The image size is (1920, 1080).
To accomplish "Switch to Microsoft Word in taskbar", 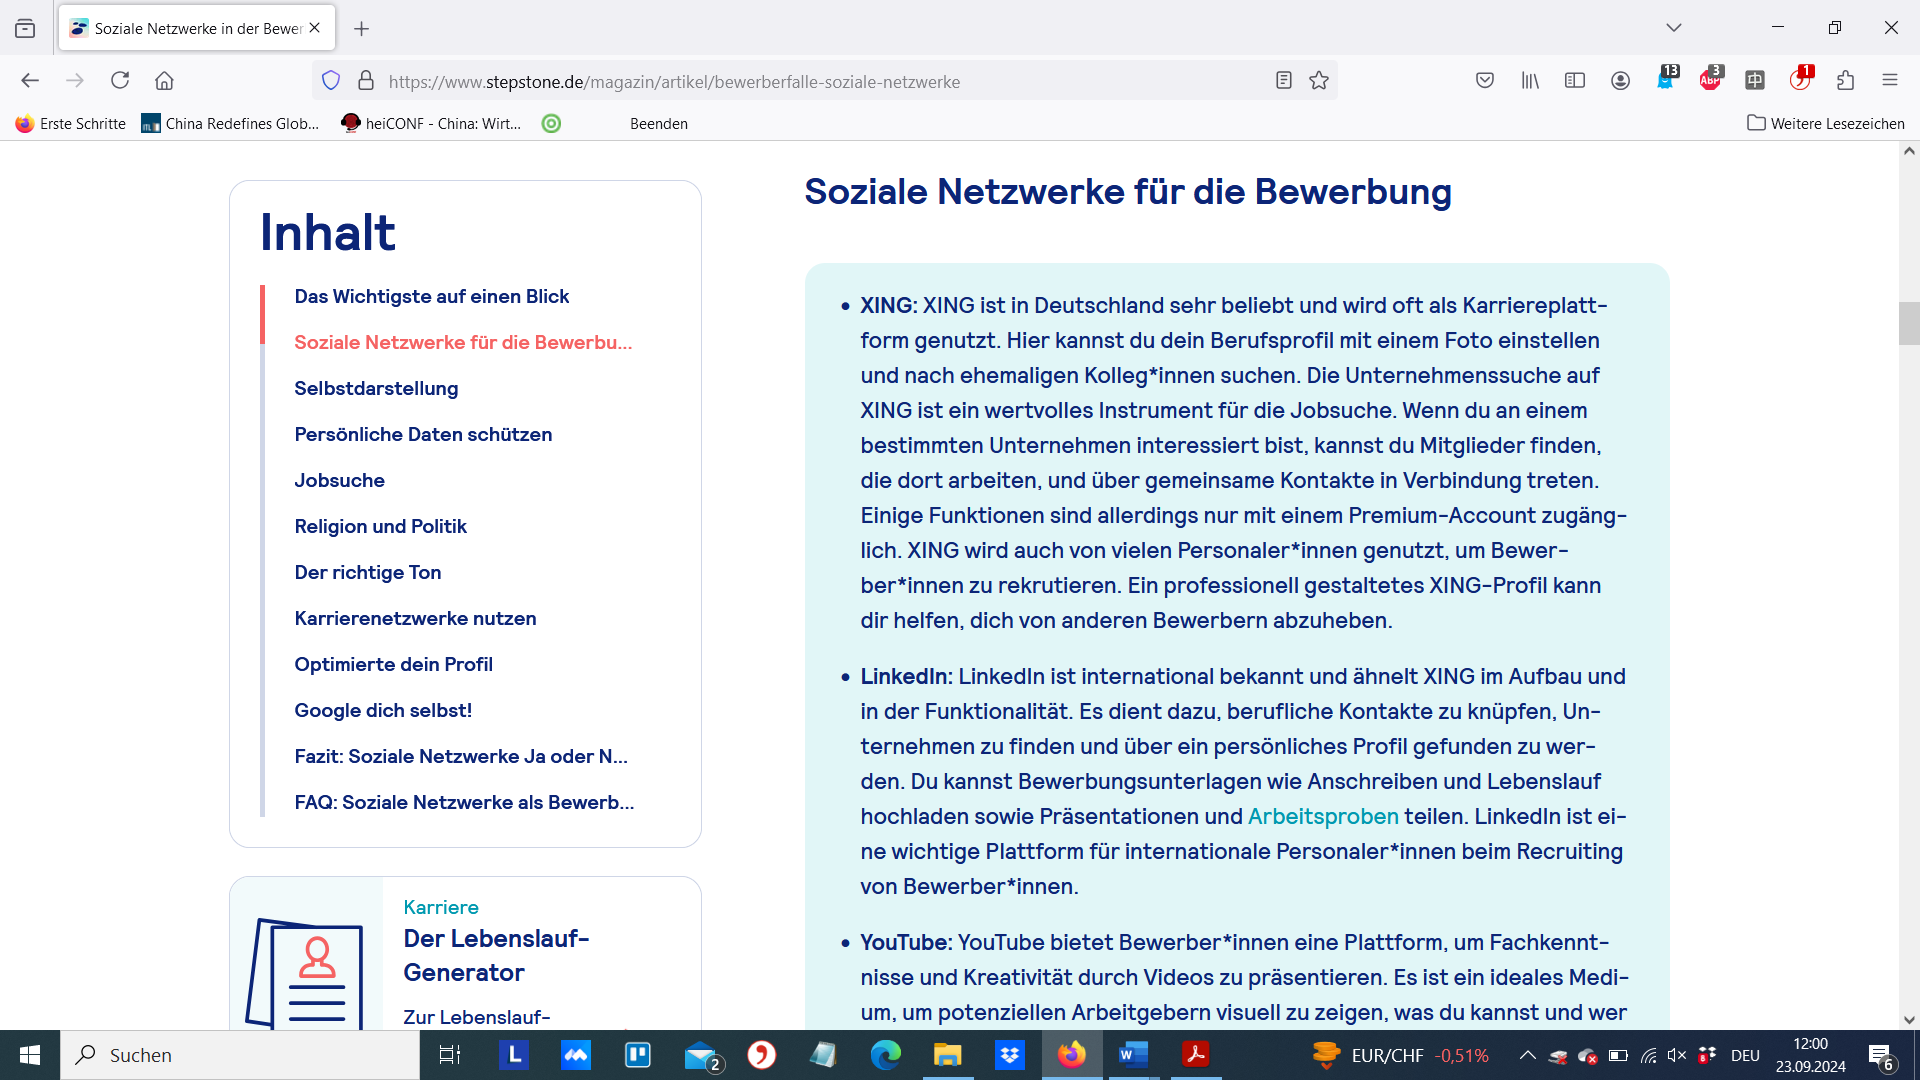I will point(1133,1055).
